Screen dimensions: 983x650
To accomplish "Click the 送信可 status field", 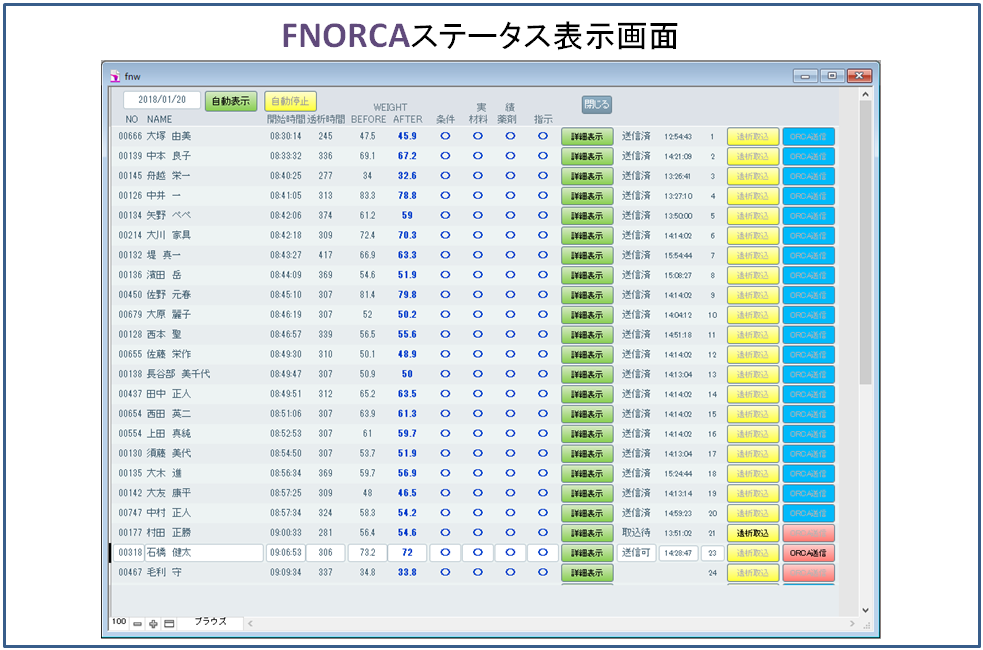I will [636, 553].
